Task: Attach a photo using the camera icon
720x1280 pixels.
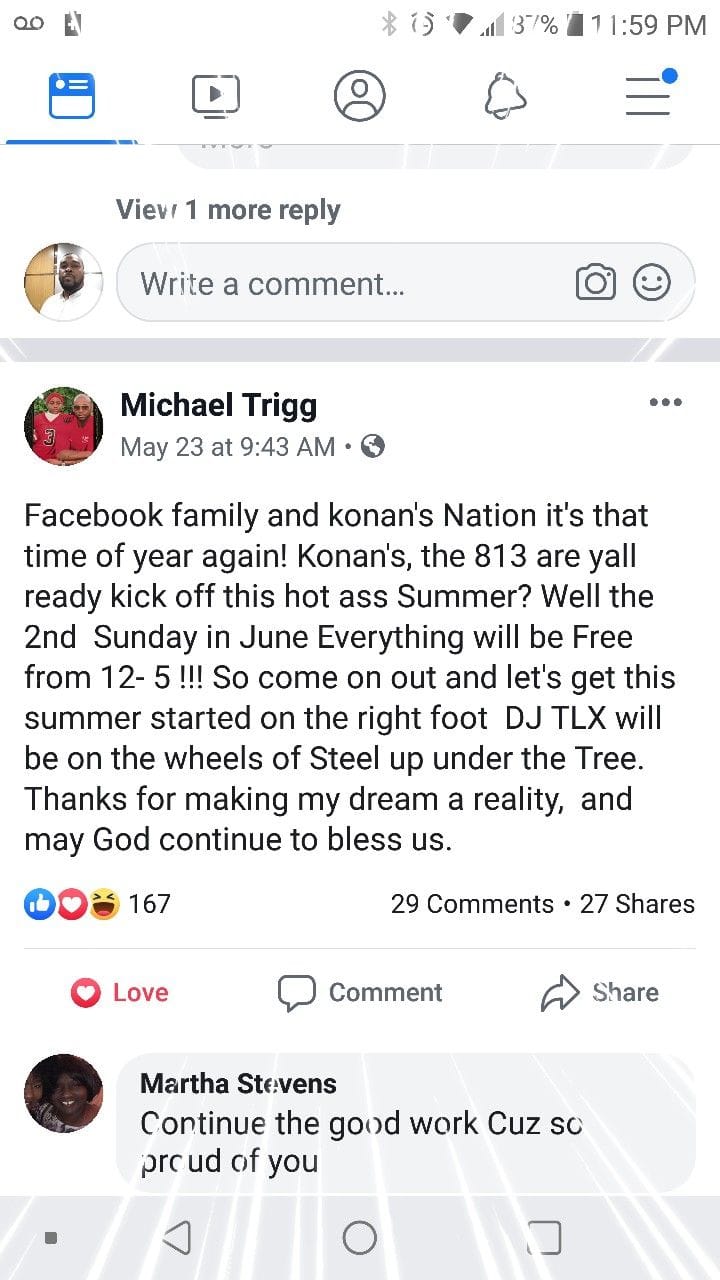Action: tap(597, 282)
